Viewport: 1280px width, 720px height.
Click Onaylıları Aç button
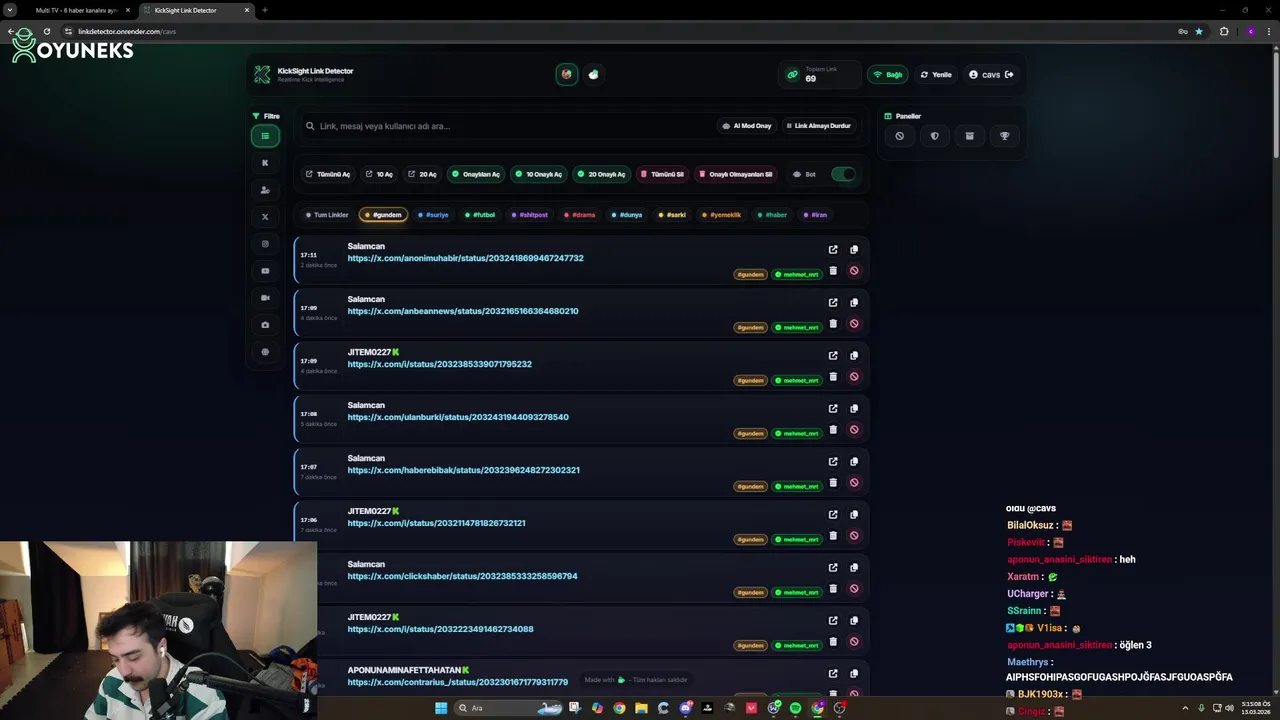point(475,174)
